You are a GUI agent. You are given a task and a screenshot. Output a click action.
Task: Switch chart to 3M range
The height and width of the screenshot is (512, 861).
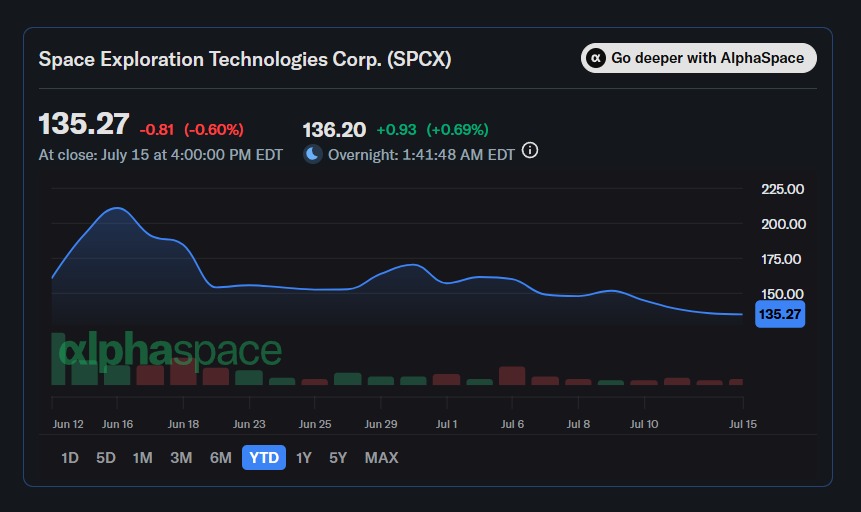(x=181, y=458)
